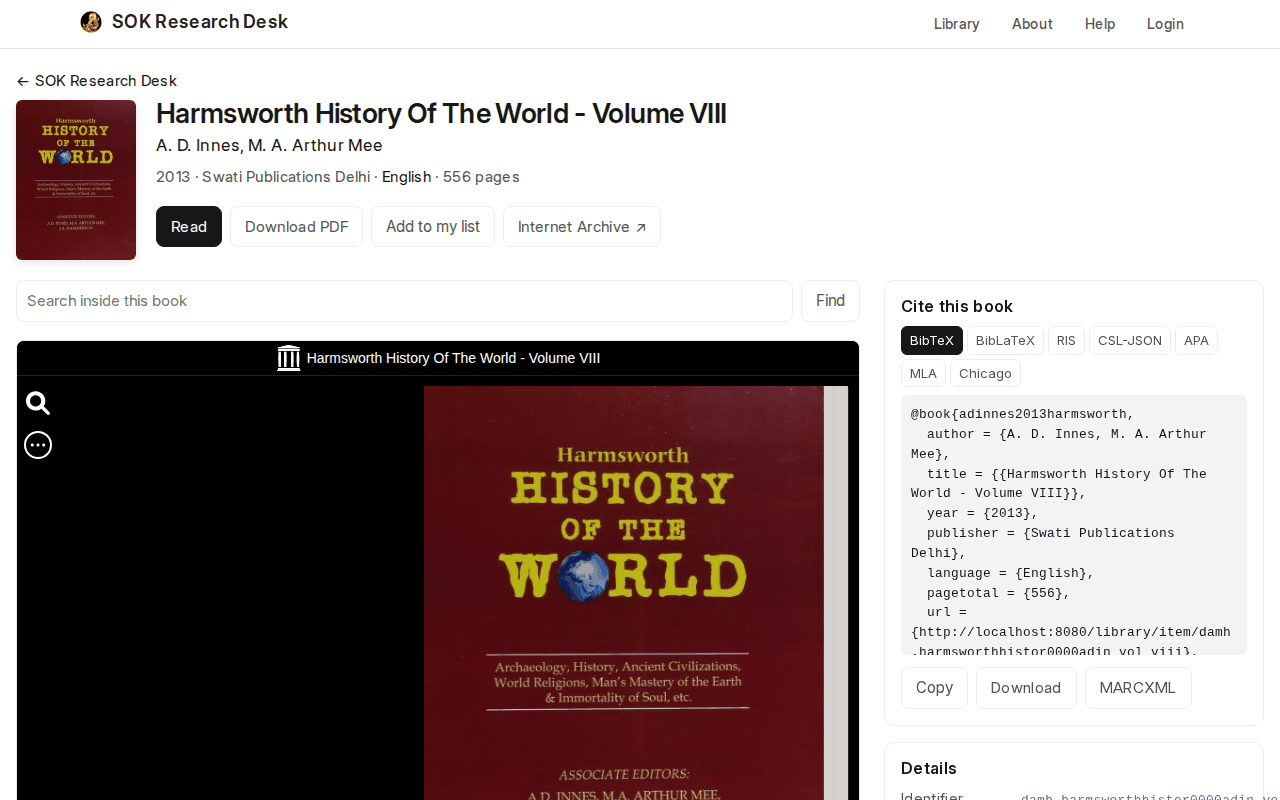
Task: Open the About nav link
Action: pyautogui.click(x=1032, y=24)
